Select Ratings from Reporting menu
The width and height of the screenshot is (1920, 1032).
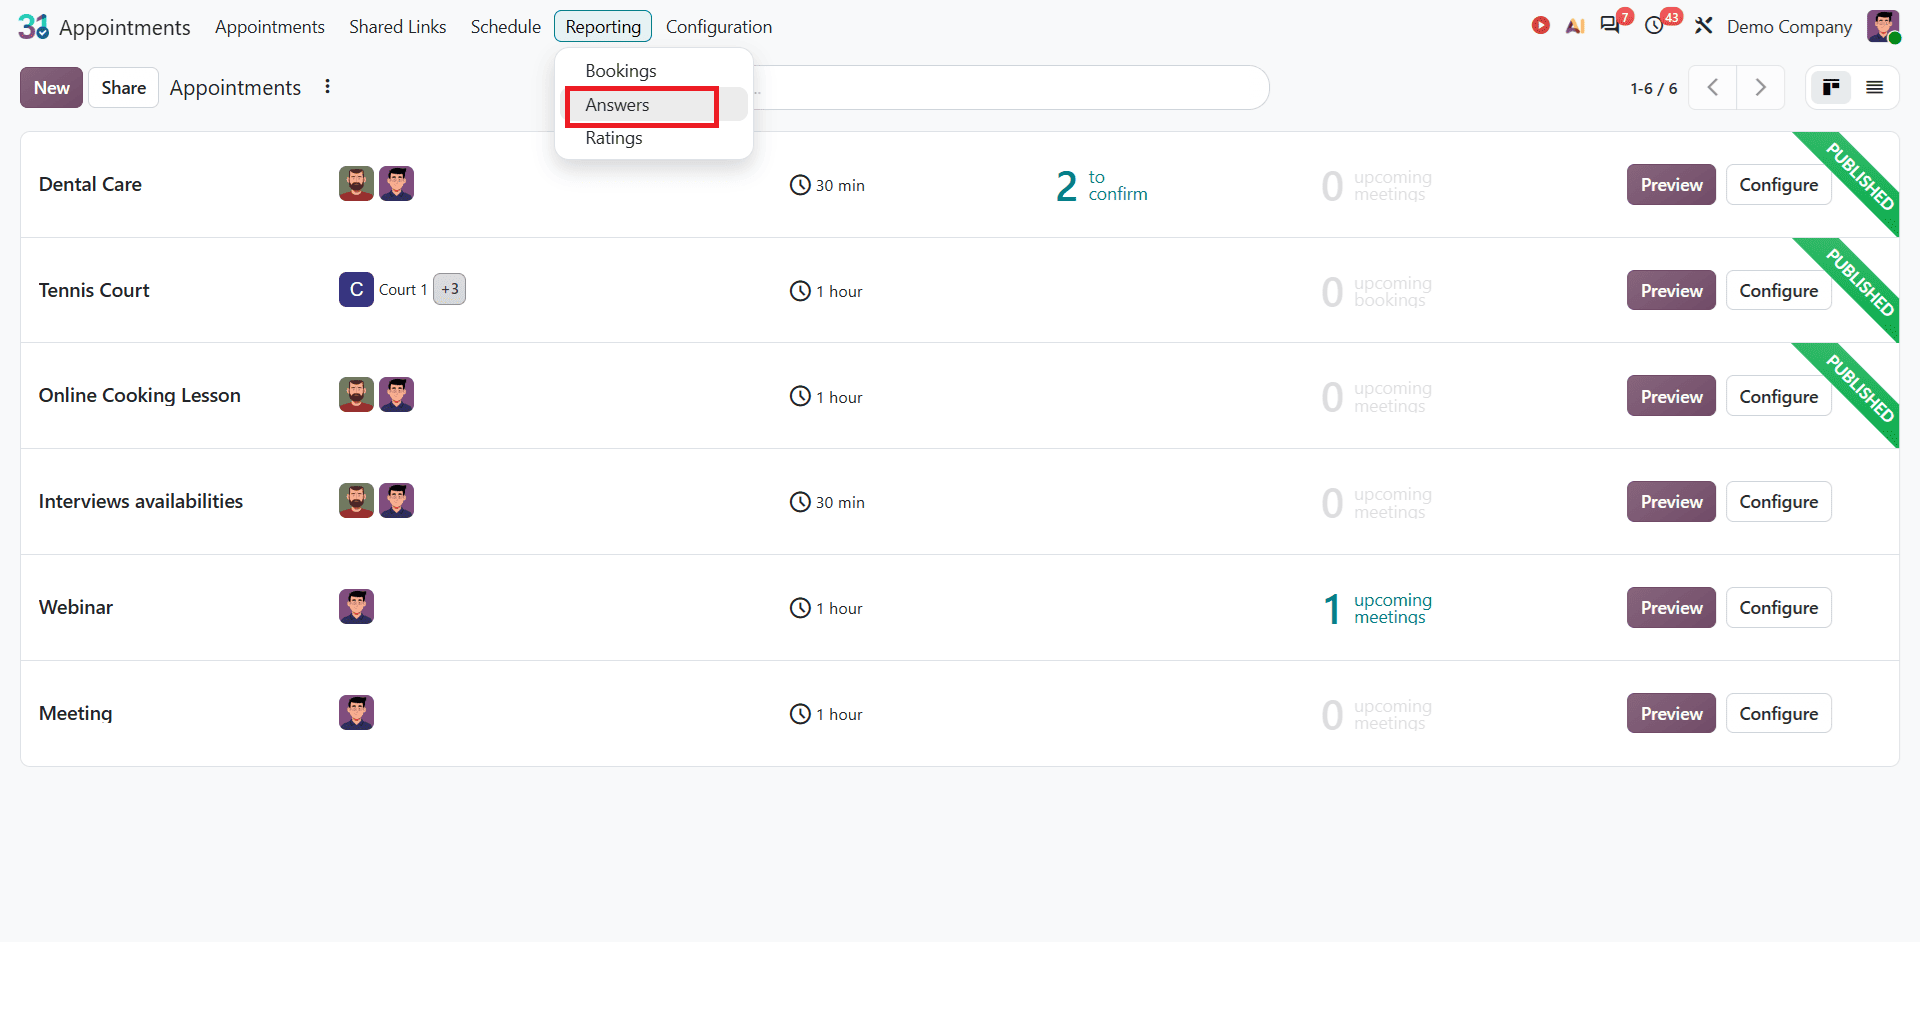[614, 138]
